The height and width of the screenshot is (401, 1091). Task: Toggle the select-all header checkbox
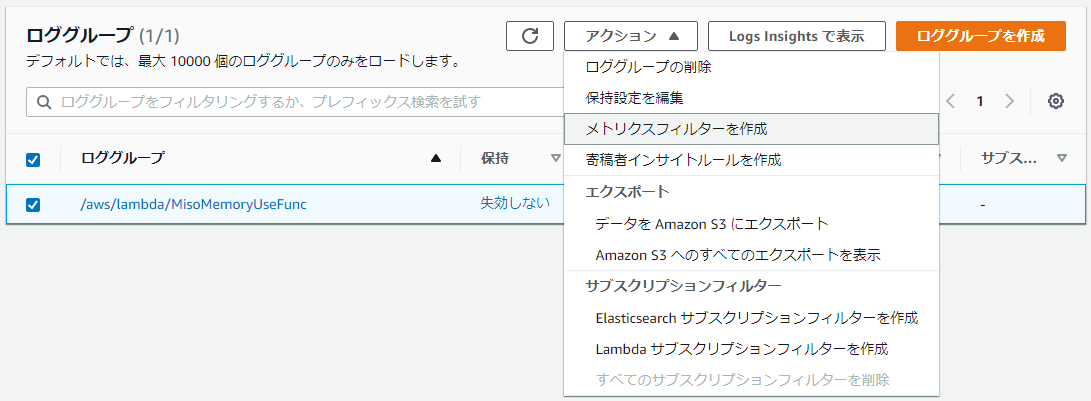click(33, 159)
